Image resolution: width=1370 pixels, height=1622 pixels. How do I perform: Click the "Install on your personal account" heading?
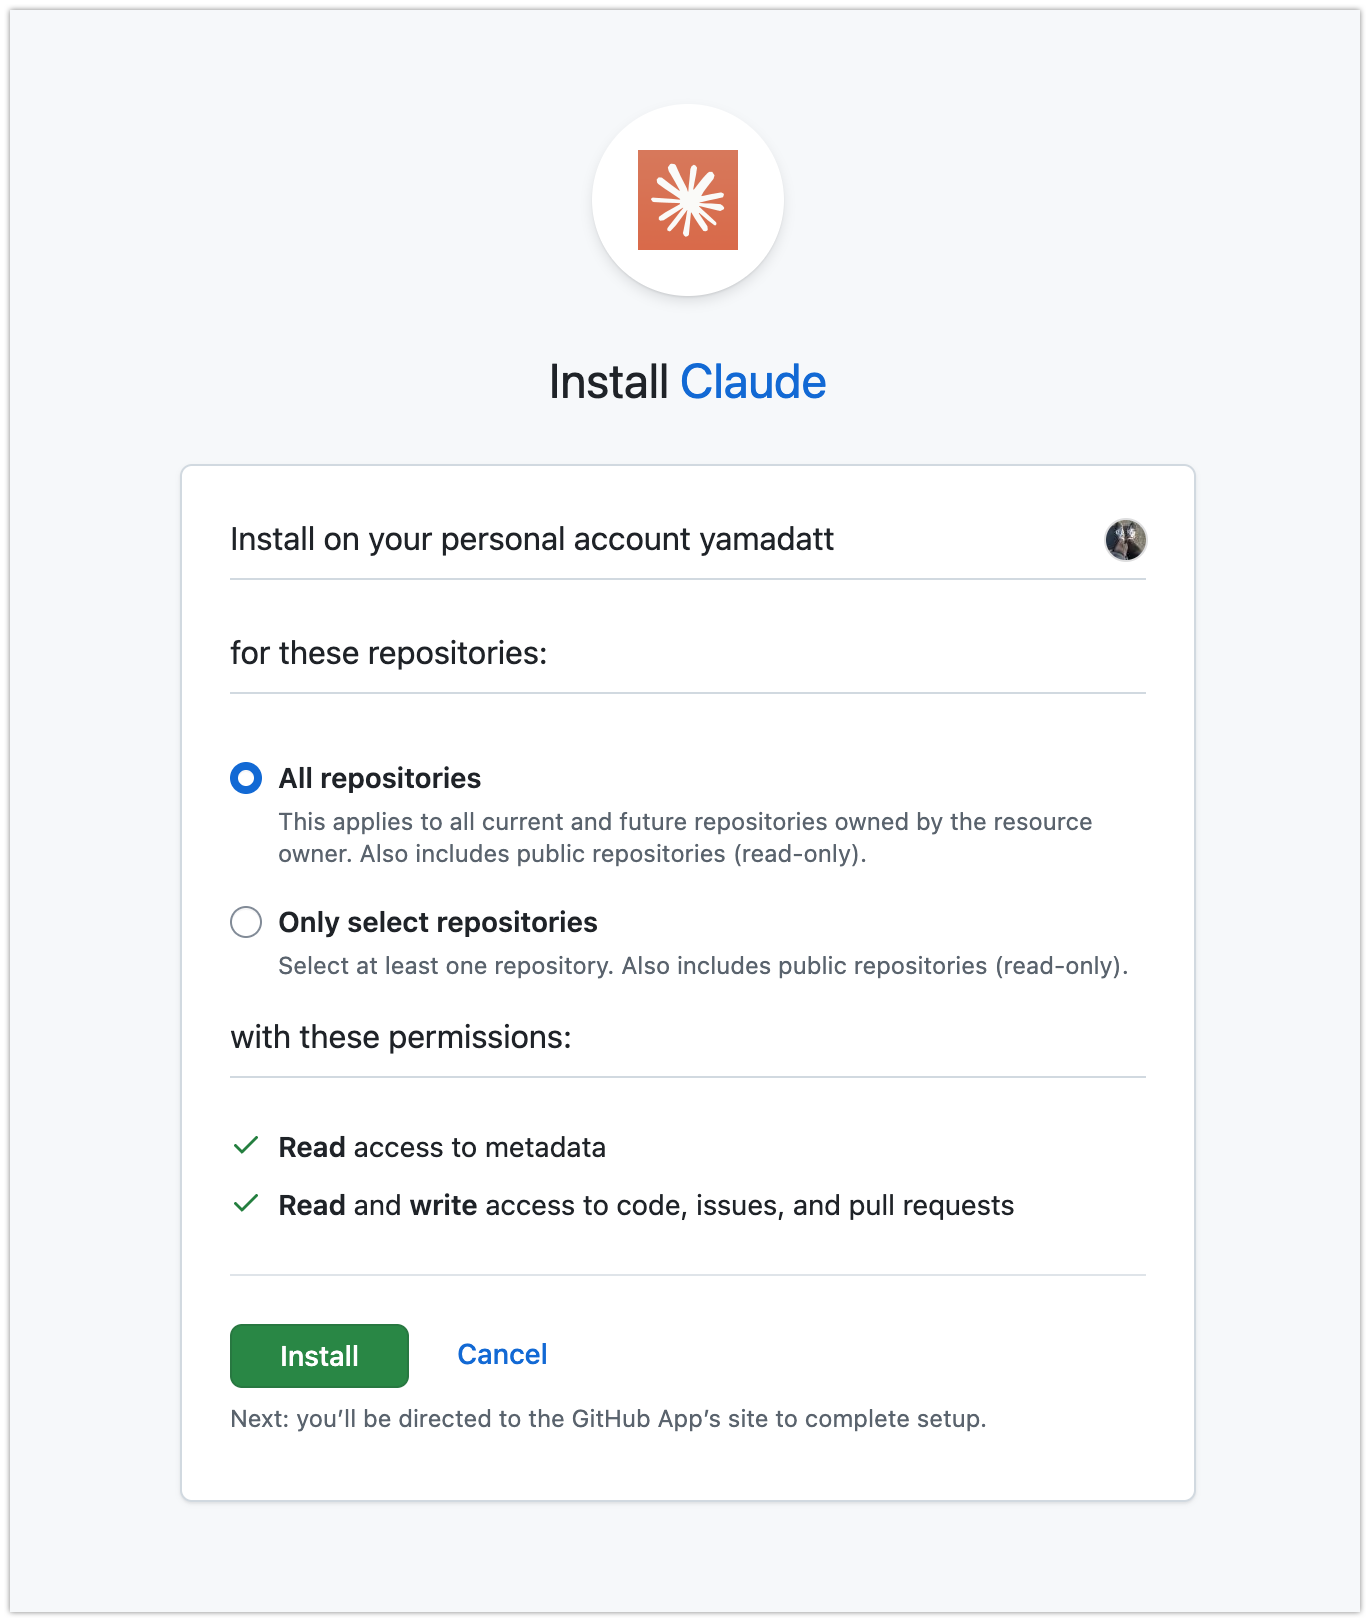click(532, 539)
